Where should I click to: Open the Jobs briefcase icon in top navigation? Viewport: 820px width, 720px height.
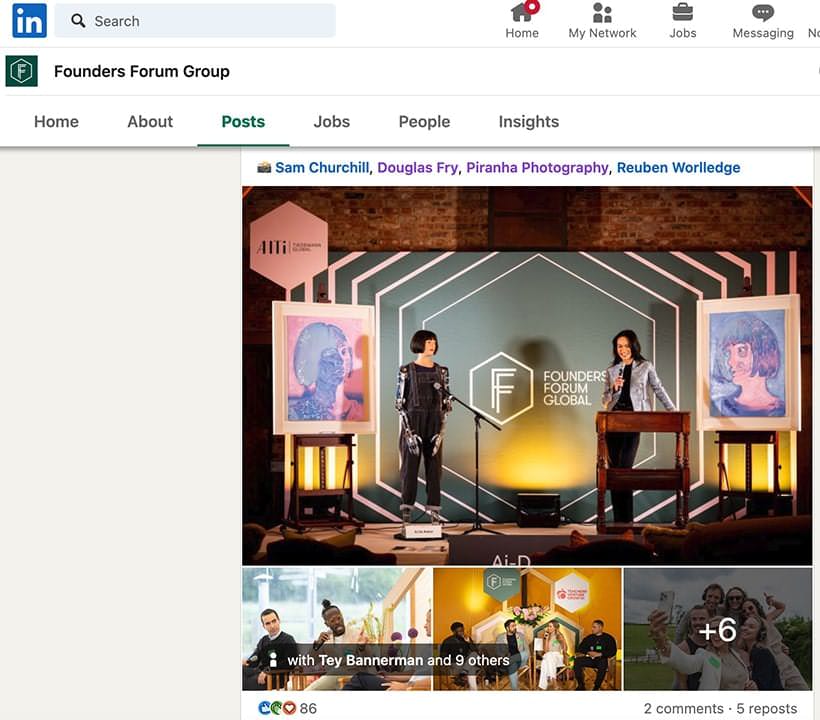tap(682, 16)
